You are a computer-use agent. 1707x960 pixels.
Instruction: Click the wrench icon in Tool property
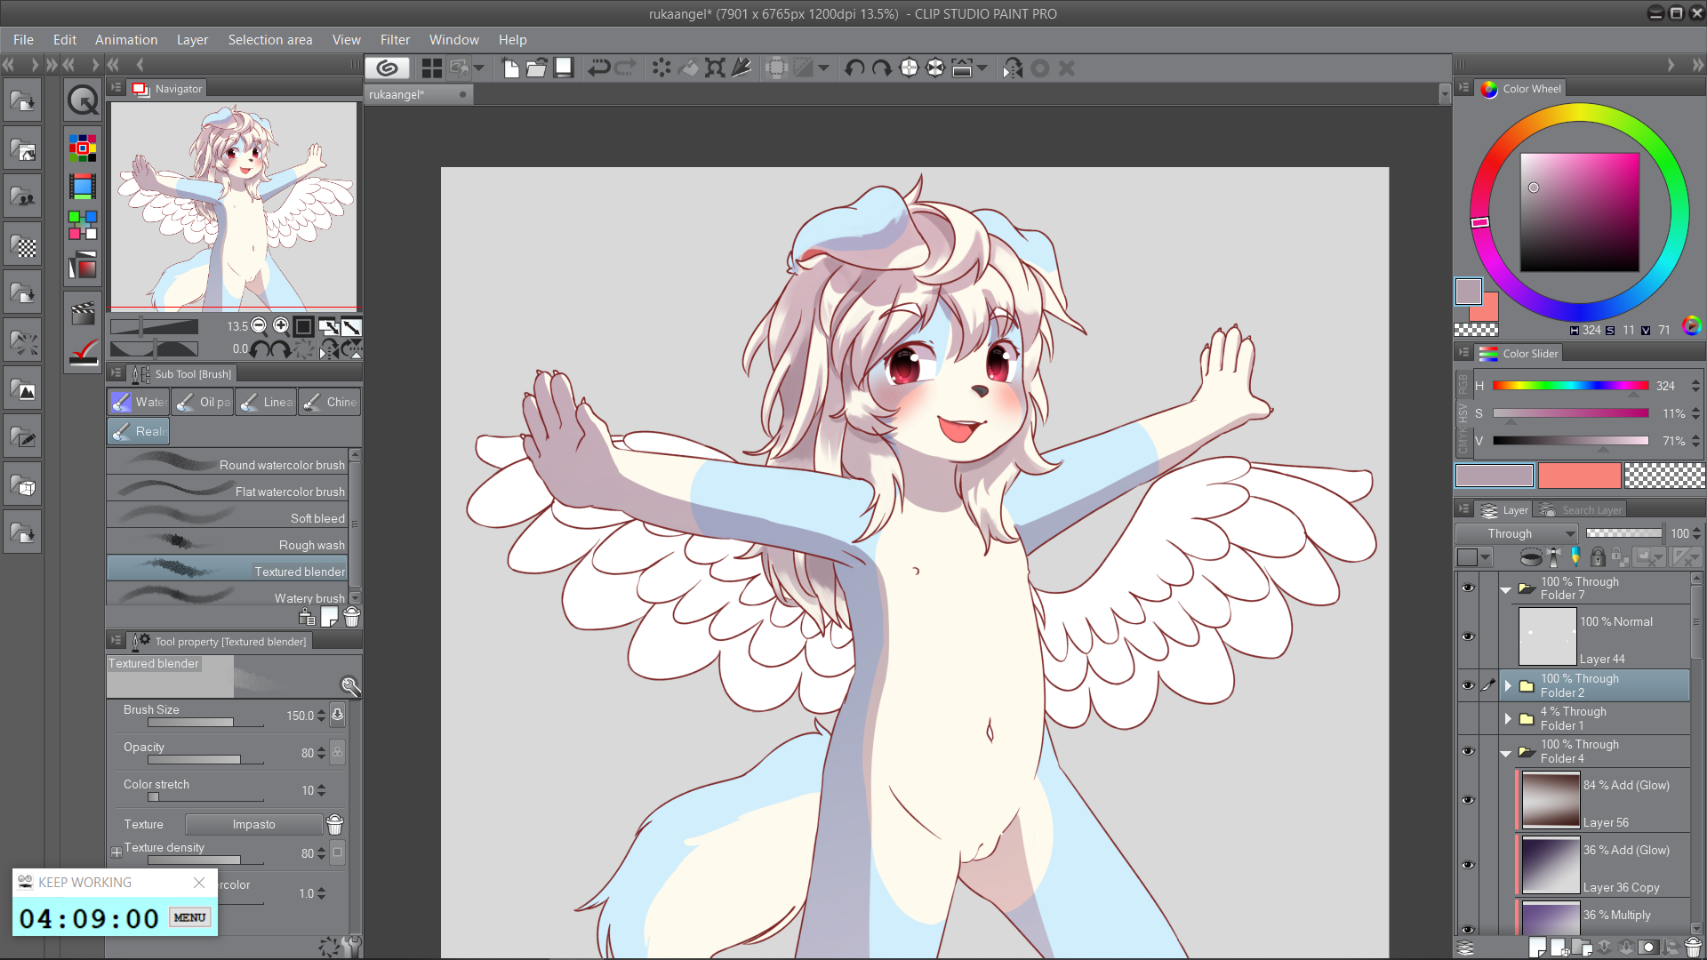pos(350,686)
